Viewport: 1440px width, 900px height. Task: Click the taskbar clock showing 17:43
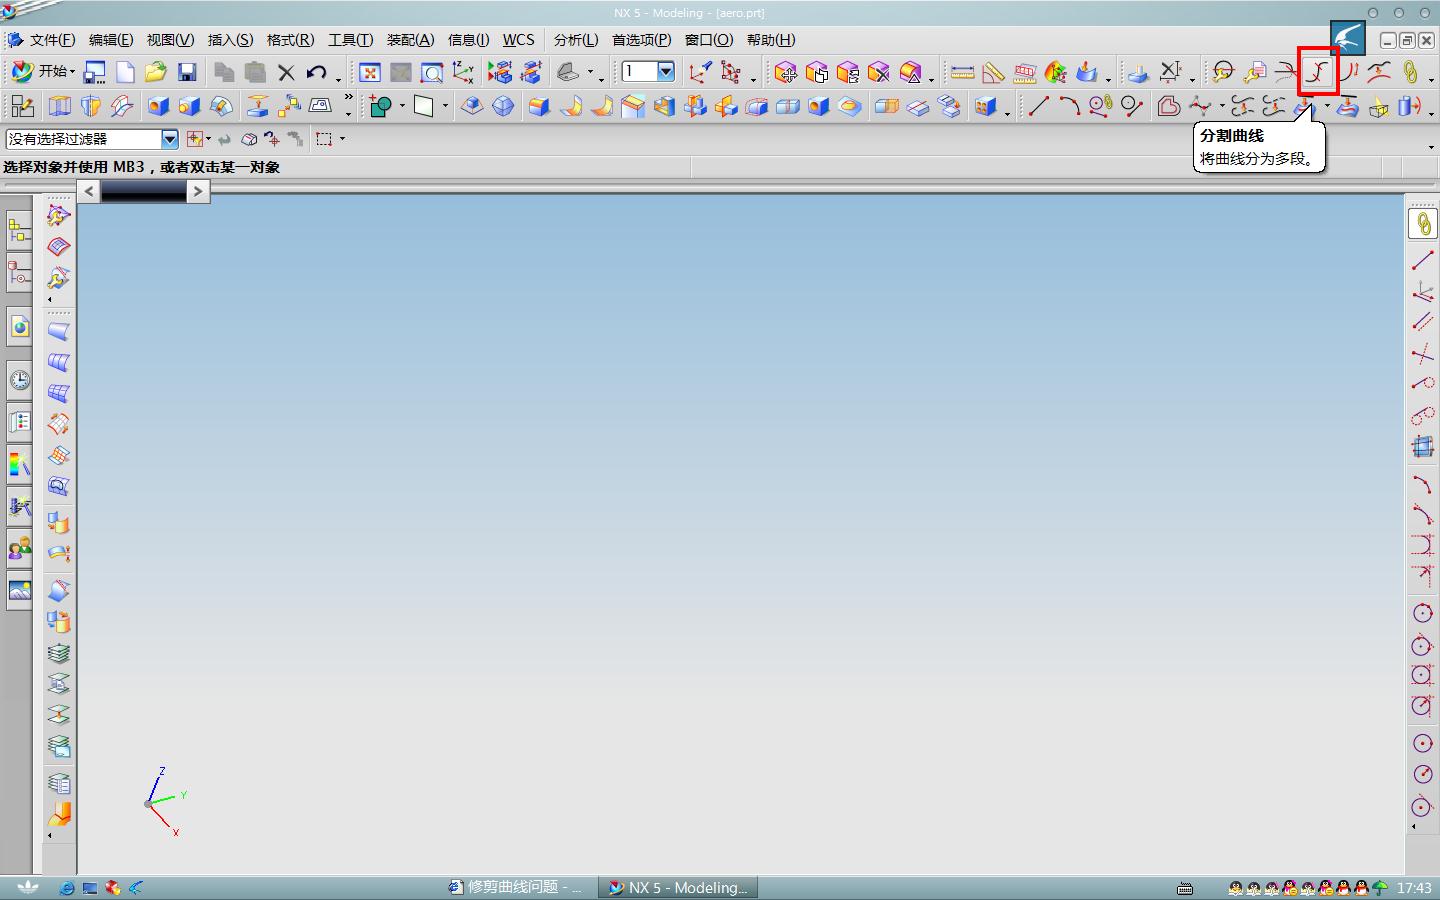point(1414,887)
